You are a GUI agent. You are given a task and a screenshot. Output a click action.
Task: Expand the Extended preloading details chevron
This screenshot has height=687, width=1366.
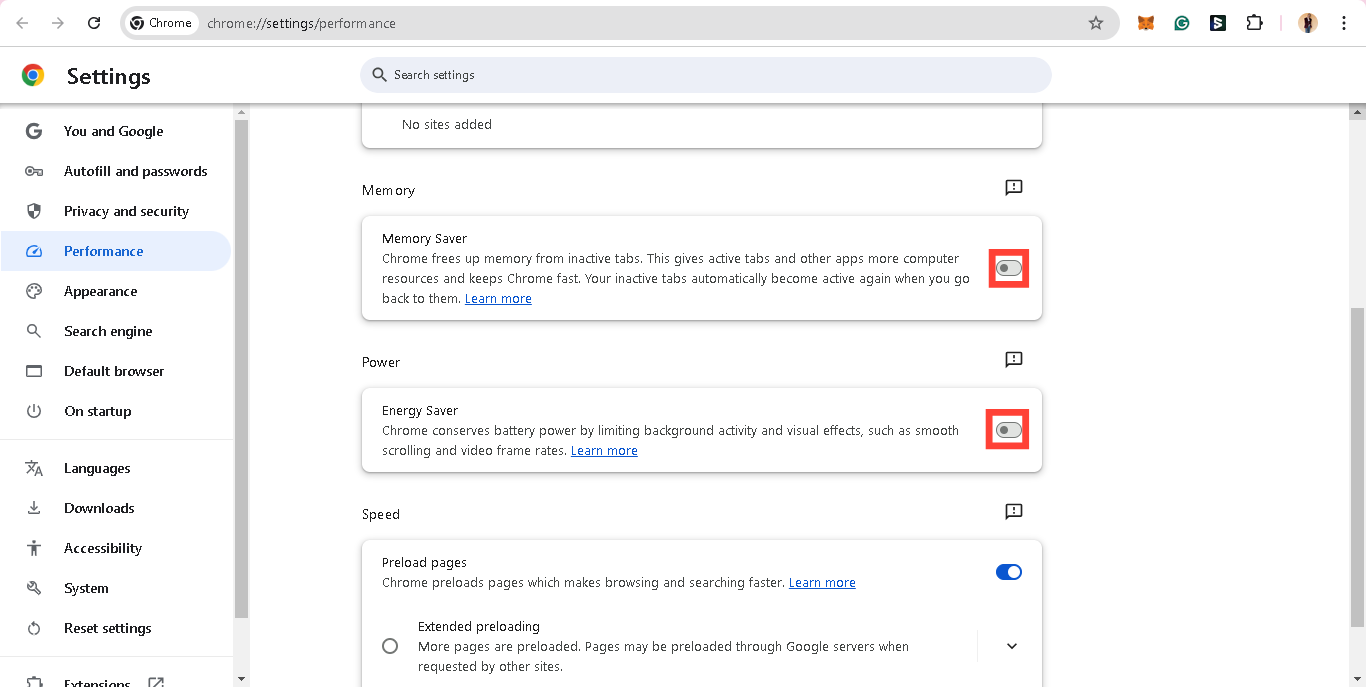[x=1012, y=646]
